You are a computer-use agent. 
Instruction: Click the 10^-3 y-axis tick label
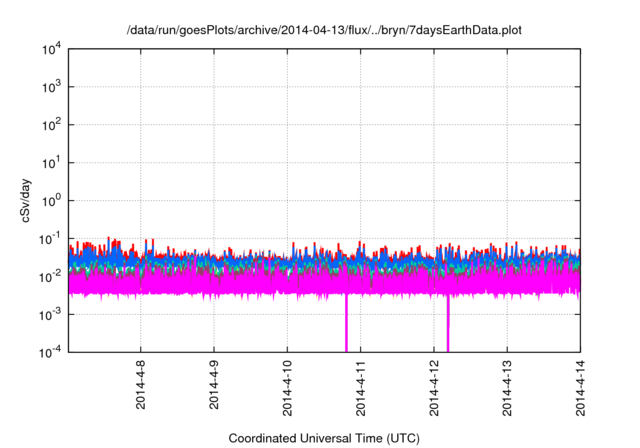click(50, 315)
